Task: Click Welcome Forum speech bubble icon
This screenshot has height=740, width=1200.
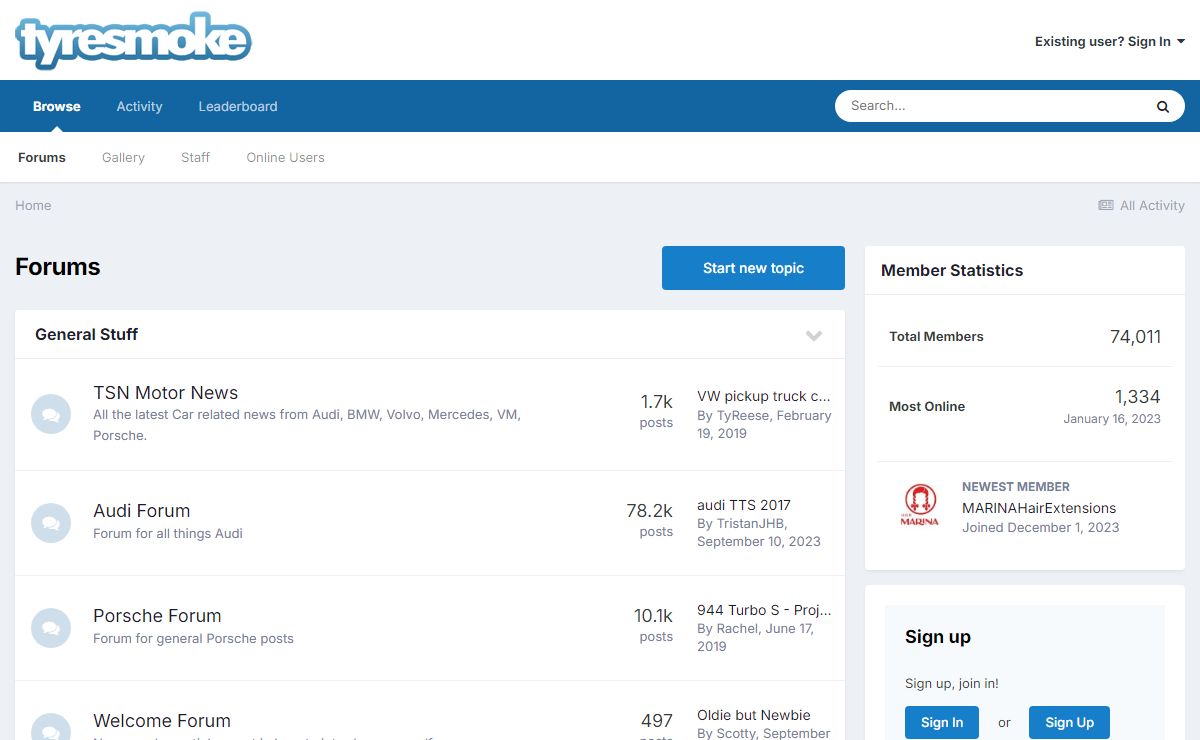Action: 51,728
